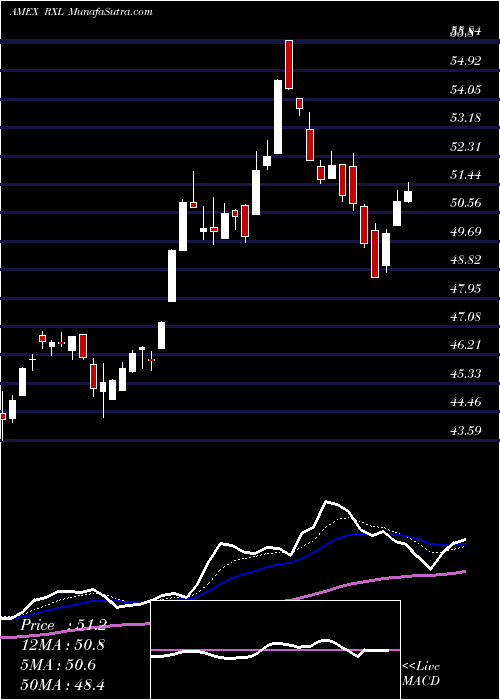
Task: Click the 'Price : 51.2' readout
Action: (x=63, y=626)
